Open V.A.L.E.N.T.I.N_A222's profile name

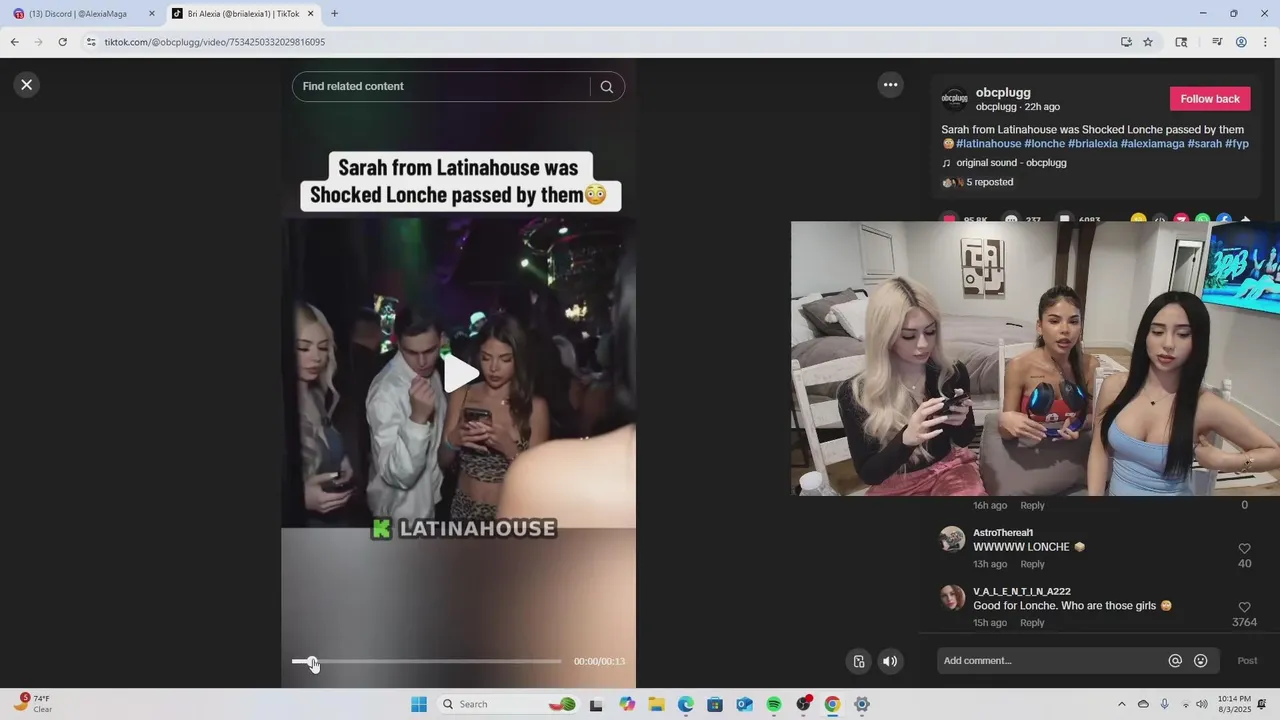pyautogui.click(x=1022, y=592)
